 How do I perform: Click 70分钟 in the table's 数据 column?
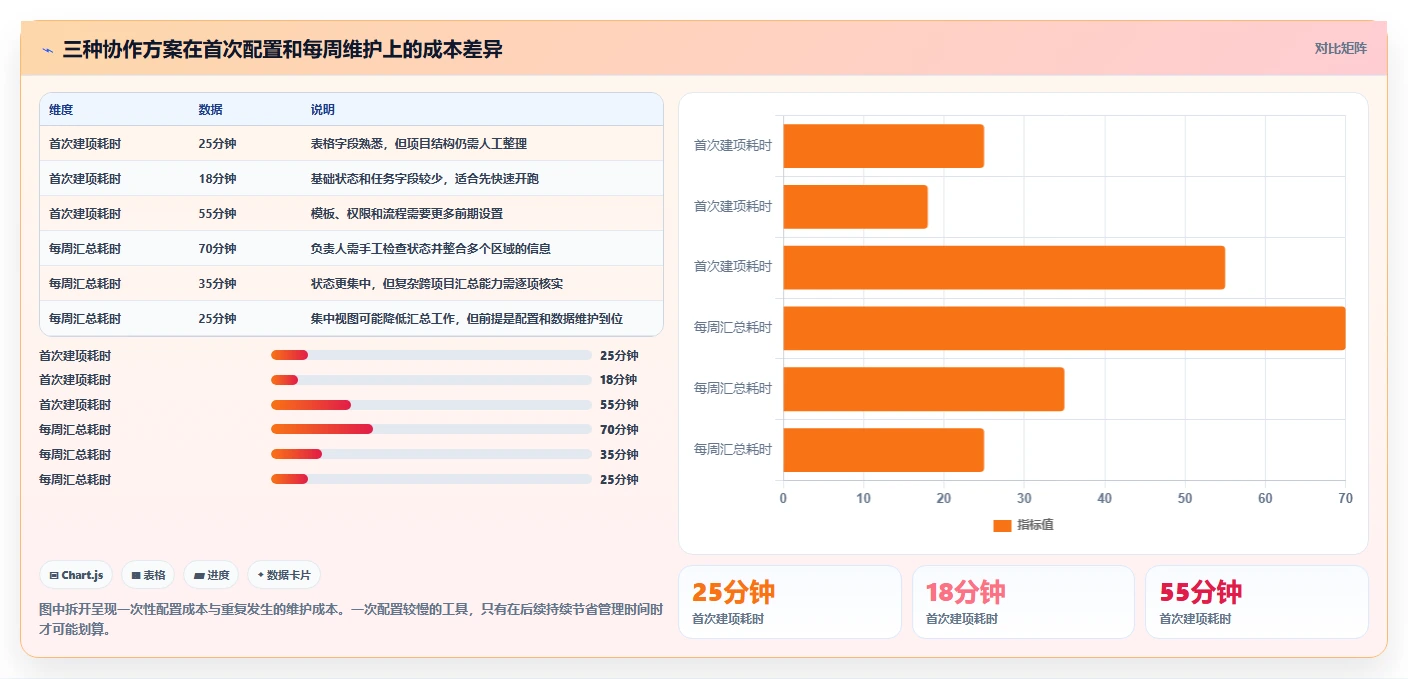click(x=217, y=248)
